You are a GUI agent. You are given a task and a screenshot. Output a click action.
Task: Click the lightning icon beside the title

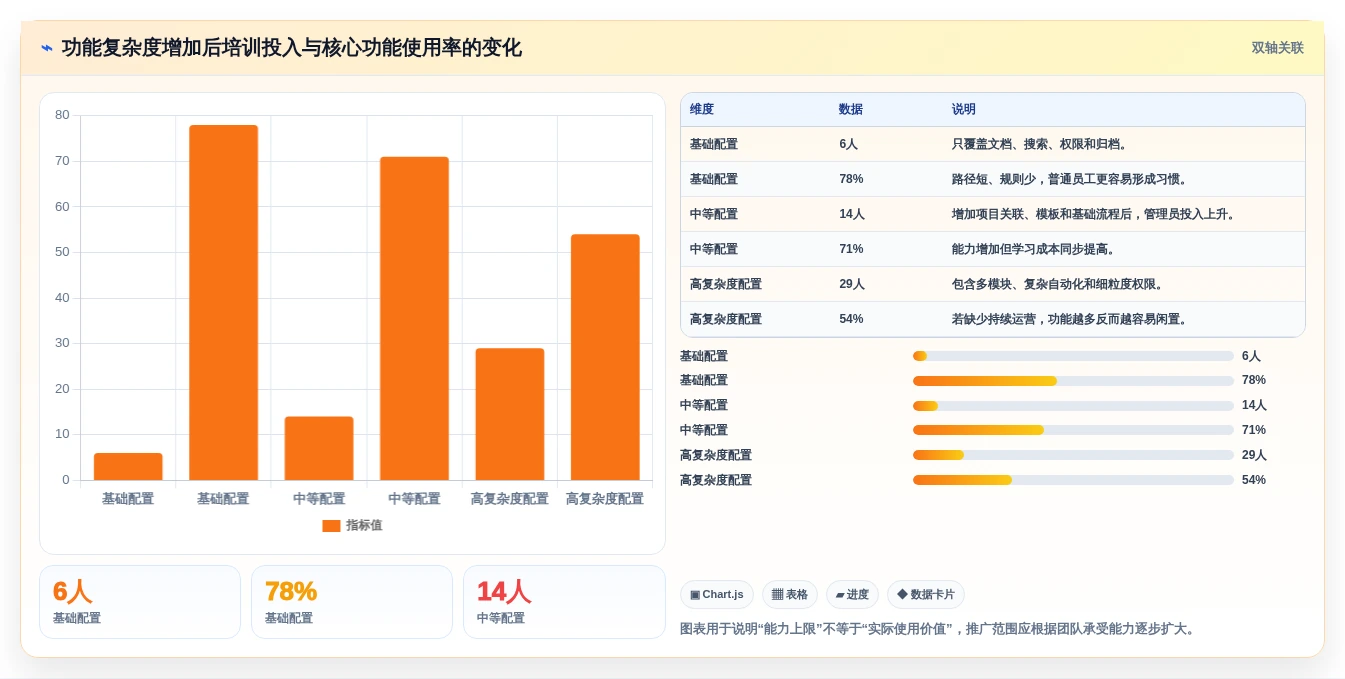pyautogui.click(x=47, y=48)
